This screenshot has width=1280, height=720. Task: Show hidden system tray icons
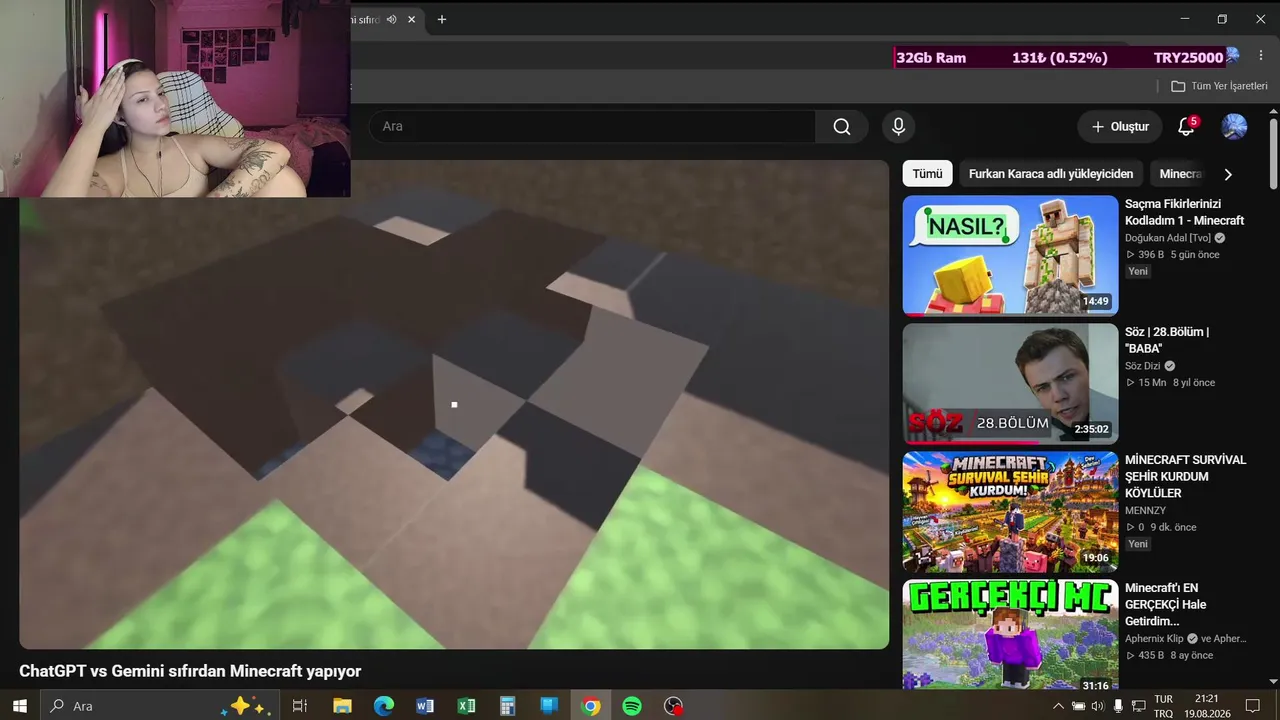[1059, 706]
